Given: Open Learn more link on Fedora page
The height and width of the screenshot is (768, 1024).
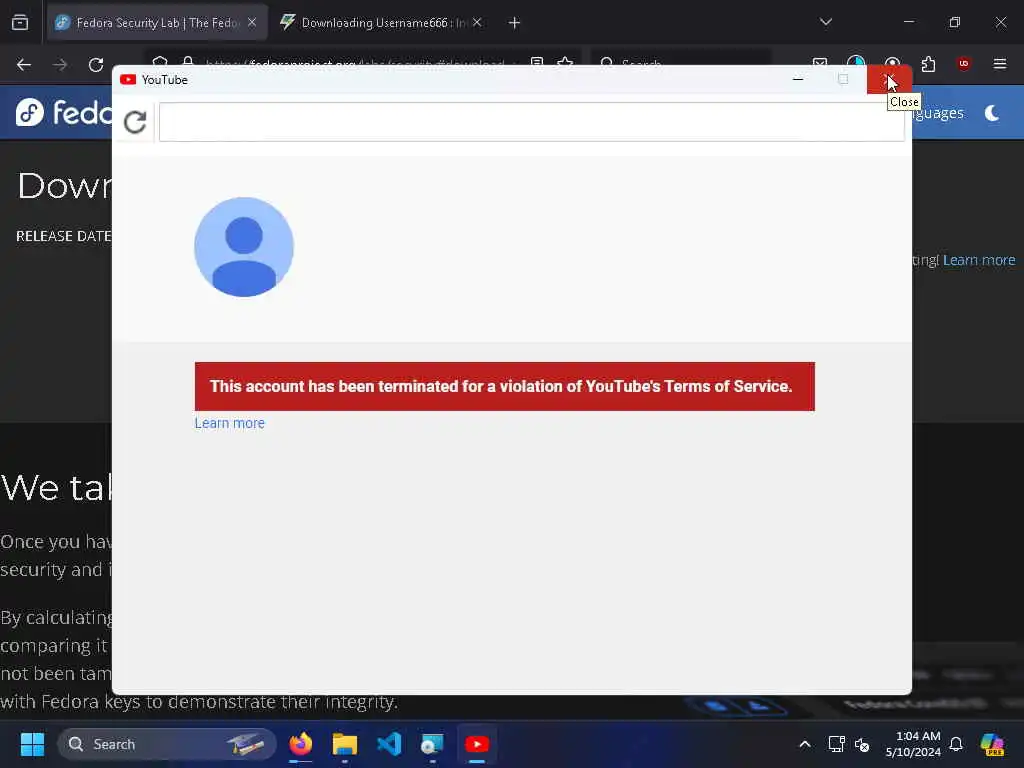Looking at the screenshot, I should click(x=978, y=260).
